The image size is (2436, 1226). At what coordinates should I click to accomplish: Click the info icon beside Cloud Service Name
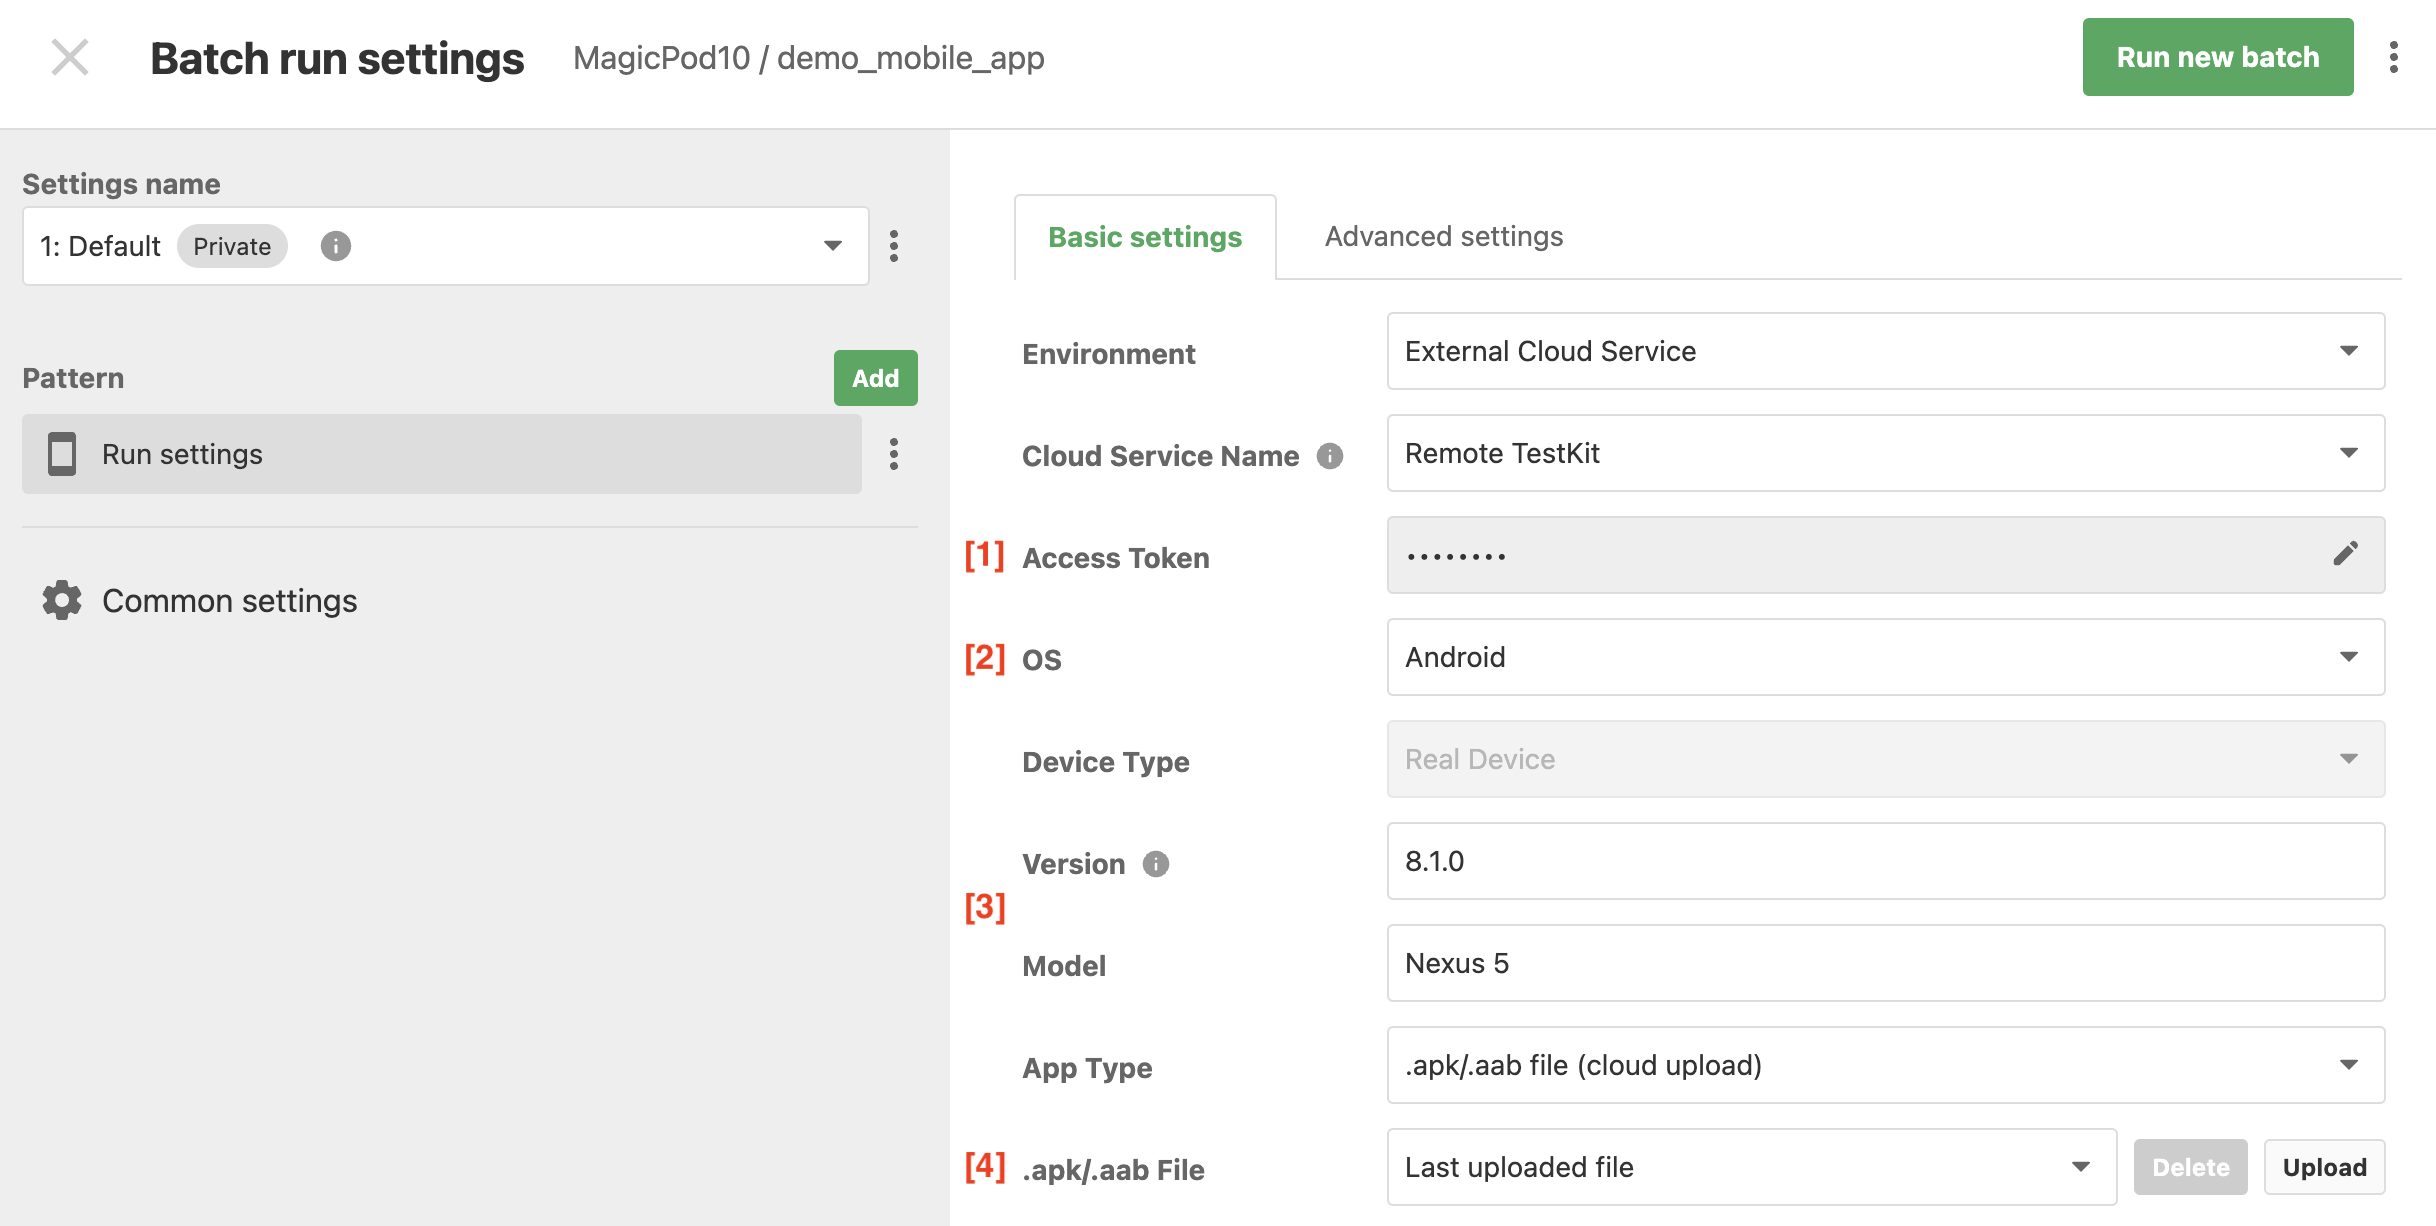[x=1330, y=456]
